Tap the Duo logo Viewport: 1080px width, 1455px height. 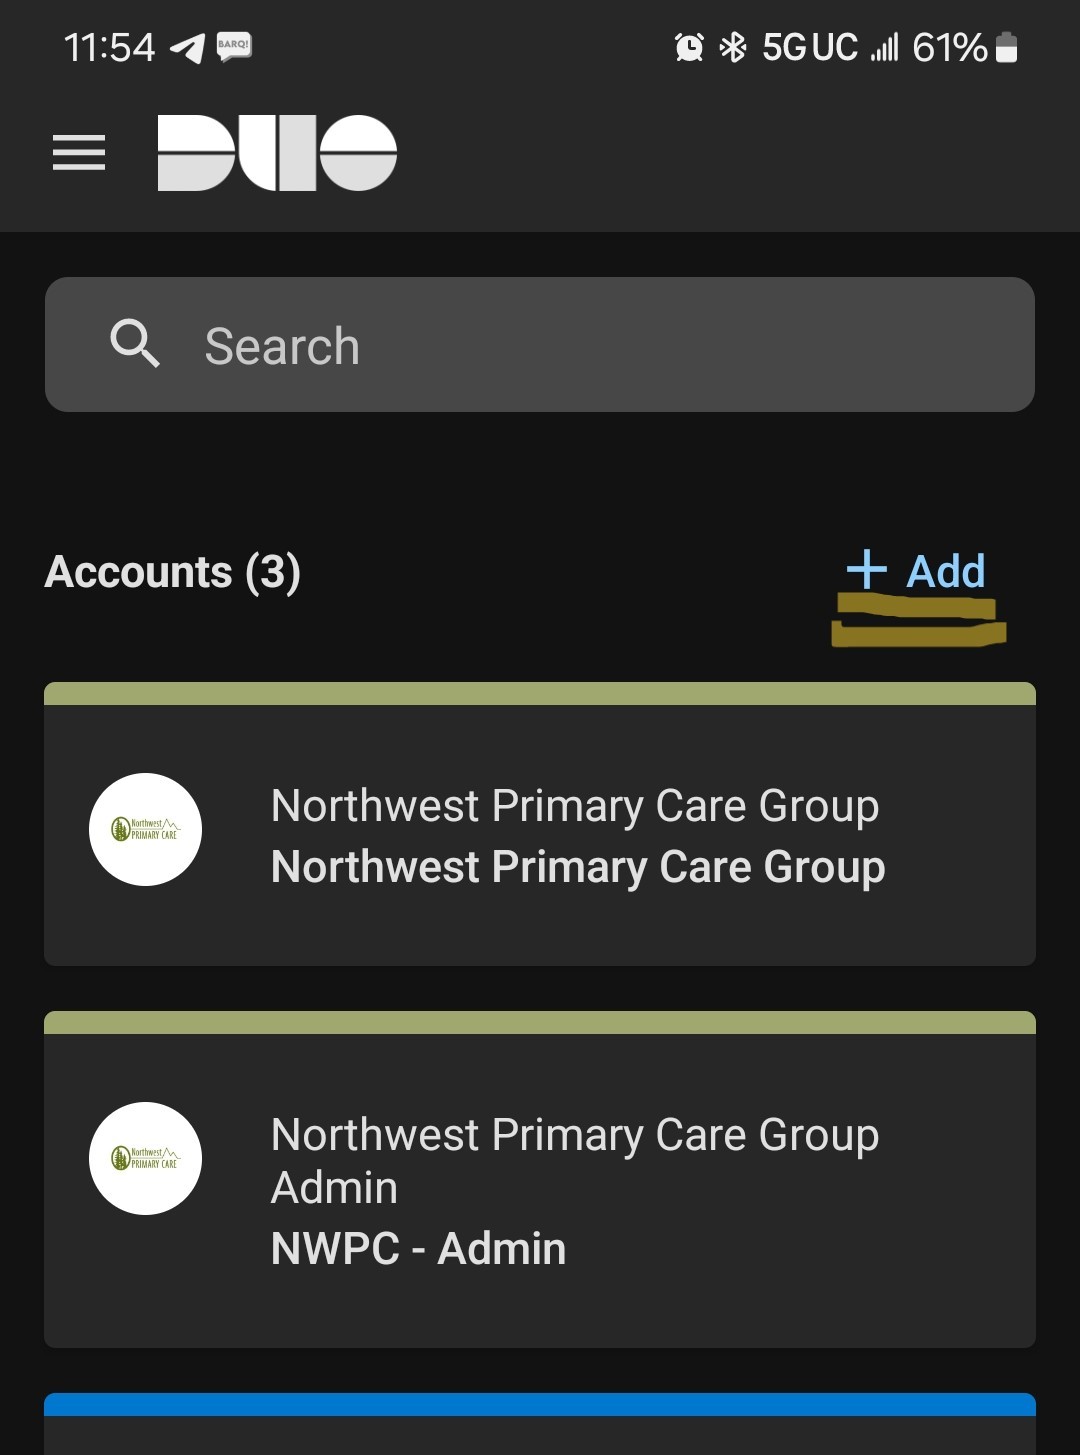pos(277,152)
